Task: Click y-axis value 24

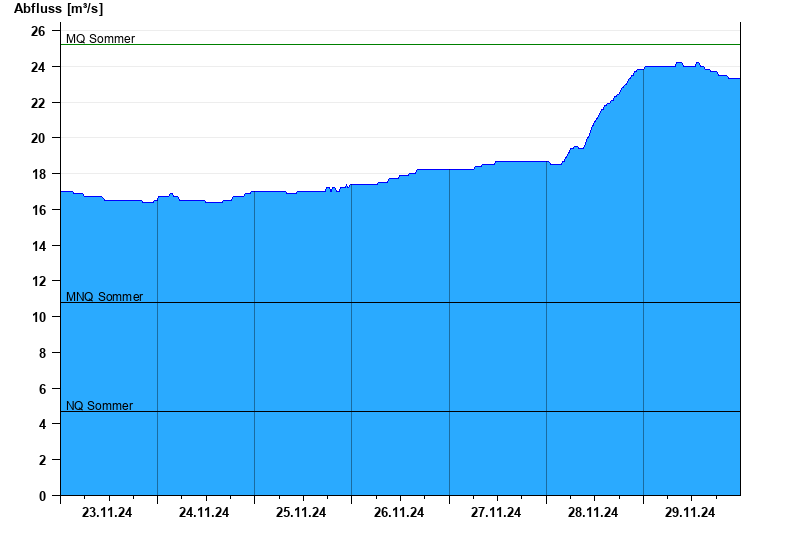Action: tap(38, 67)
